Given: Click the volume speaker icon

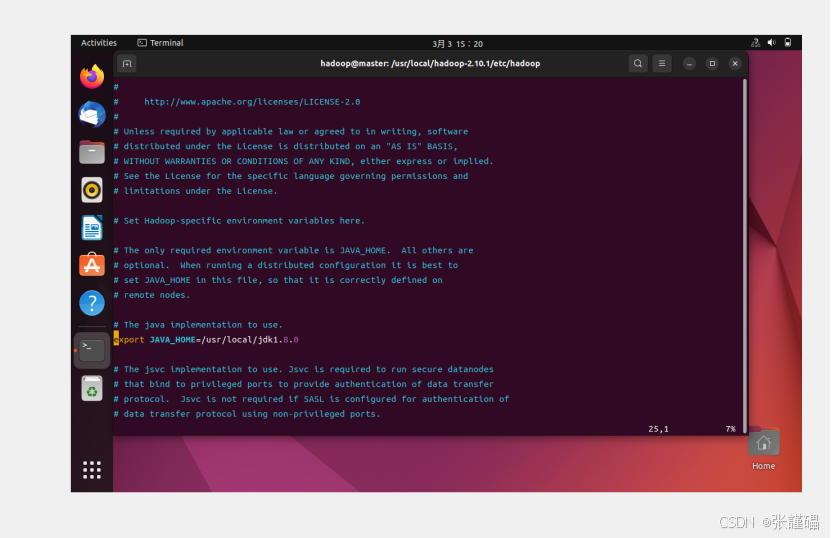Looking at the screenshot, I should 772,42.
